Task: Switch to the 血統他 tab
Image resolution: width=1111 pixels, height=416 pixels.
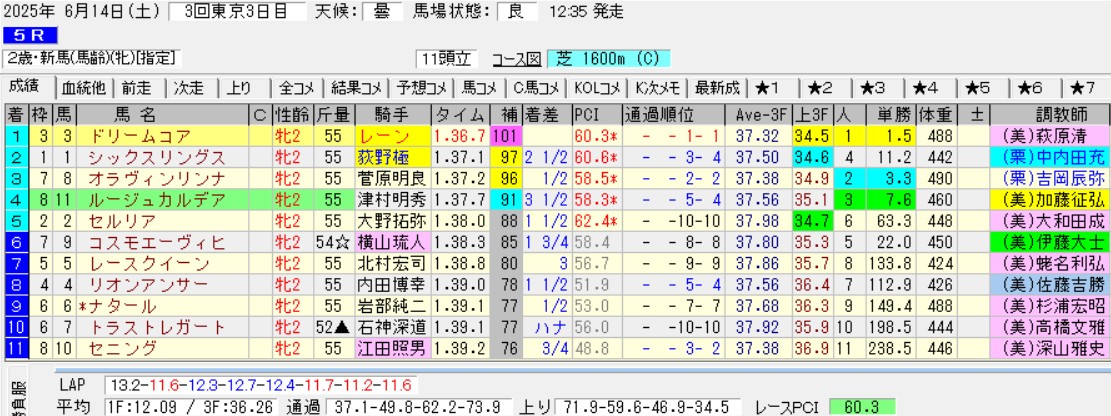Action: tap(84, 87)
